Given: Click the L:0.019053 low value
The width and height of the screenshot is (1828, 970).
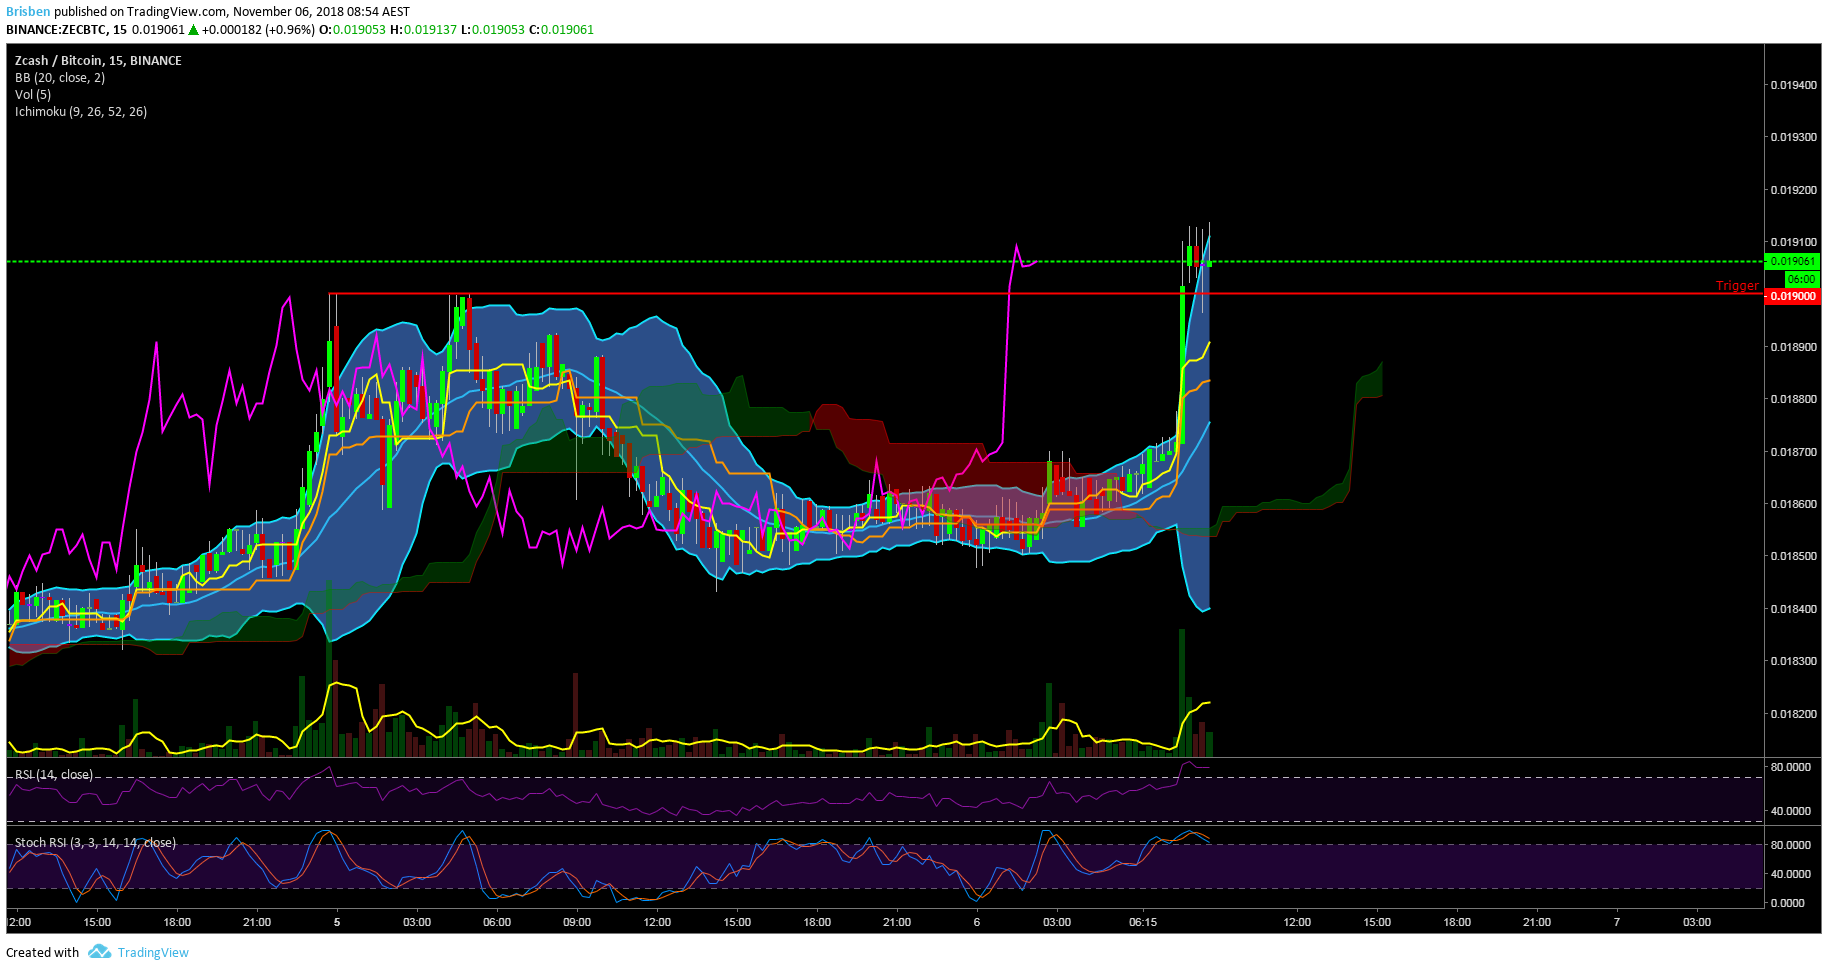Looking at the screenshot, I should pyautogui.click(x=493, y=30).
